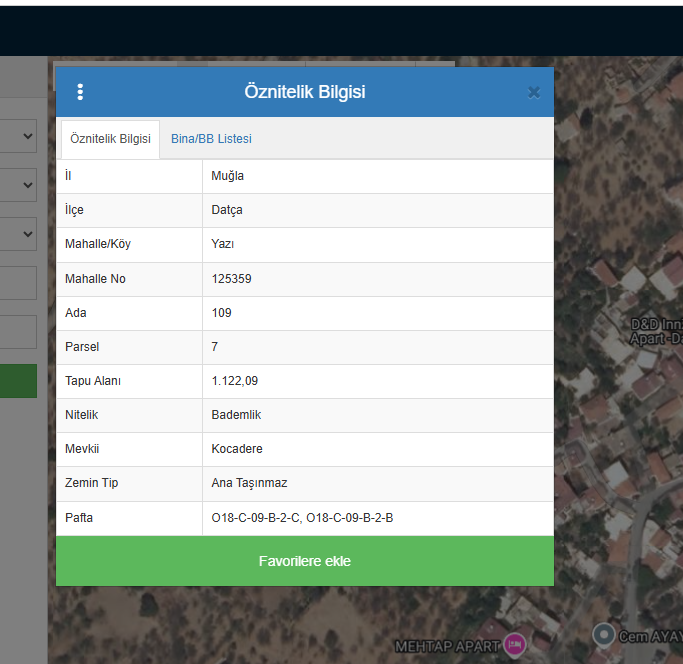The image size is (683, 664).
Task: Switch to the Öznitelik Bilgisi tab
Action: point(110,139)
